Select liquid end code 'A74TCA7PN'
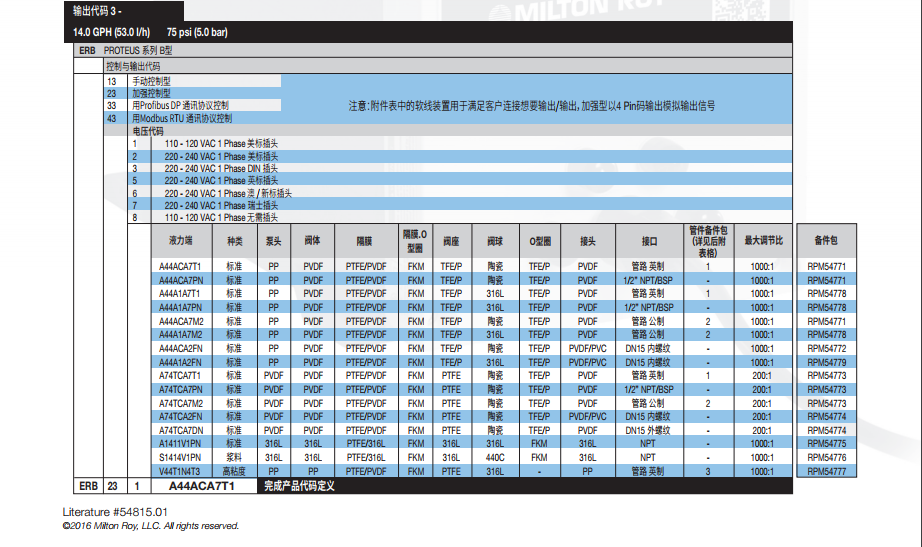Viewport: 922px width, 547px height. tap(180, 389)
